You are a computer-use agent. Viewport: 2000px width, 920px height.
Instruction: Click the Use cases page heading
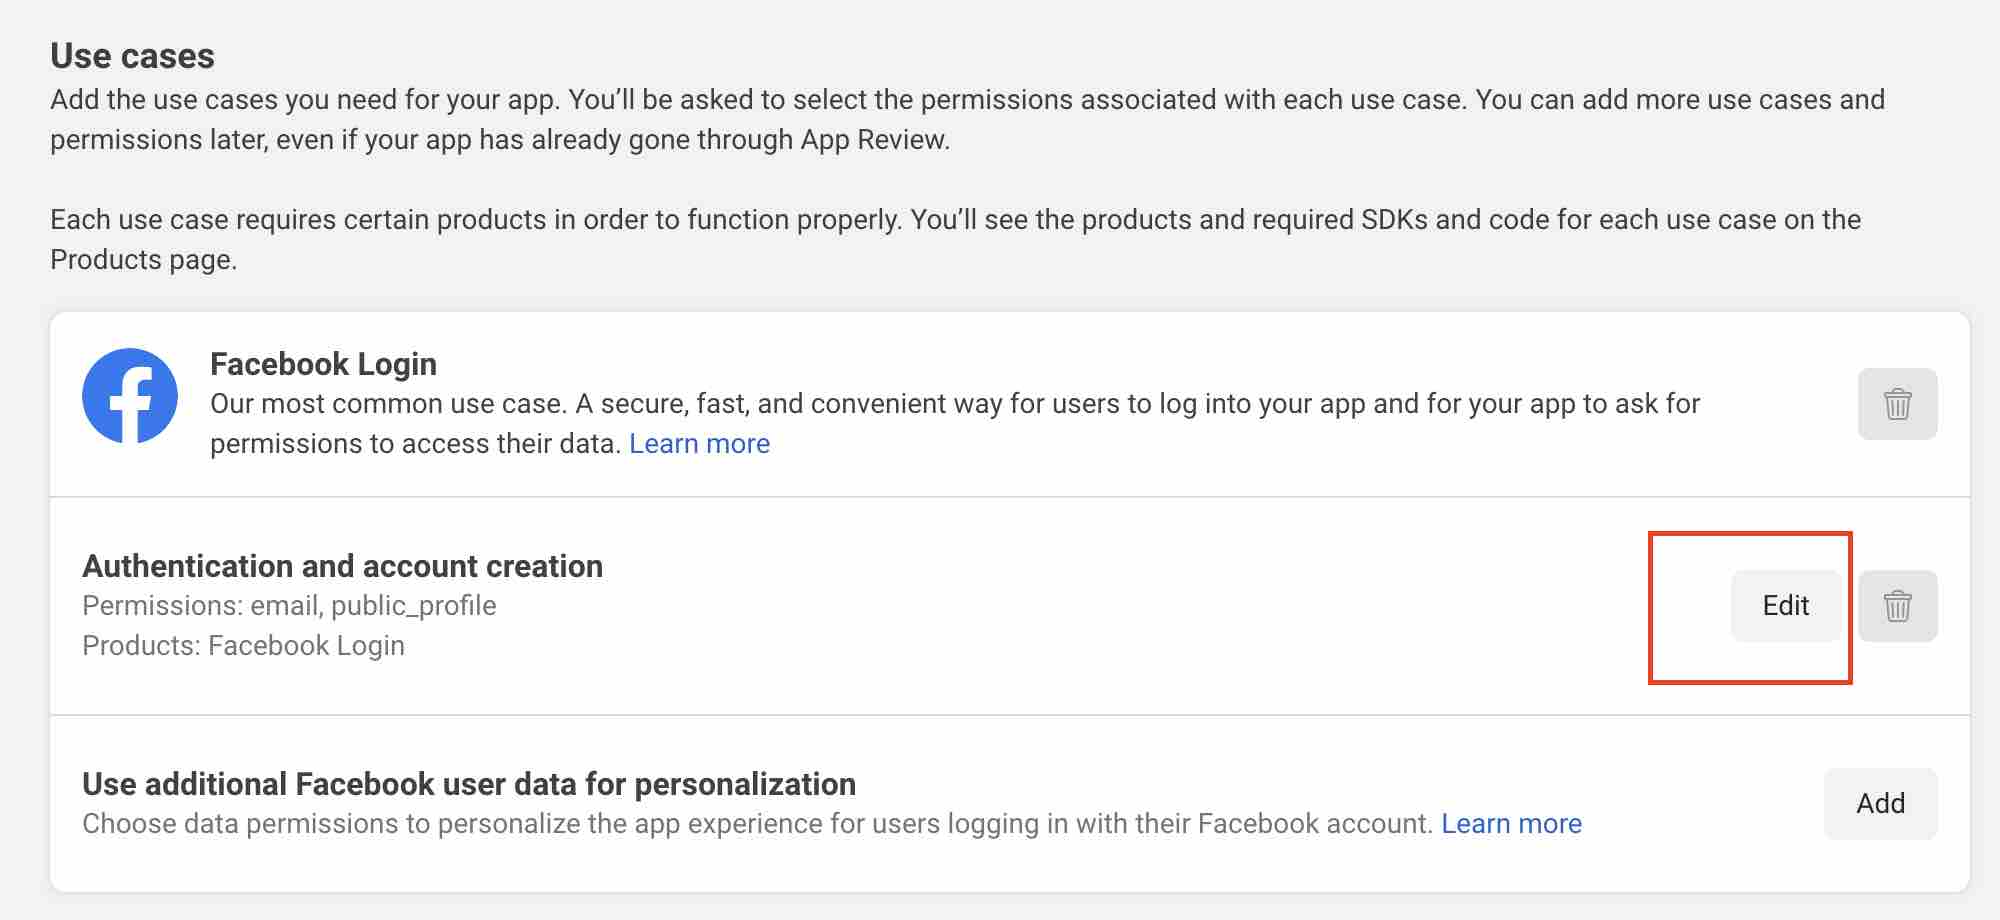coord(132,56)
